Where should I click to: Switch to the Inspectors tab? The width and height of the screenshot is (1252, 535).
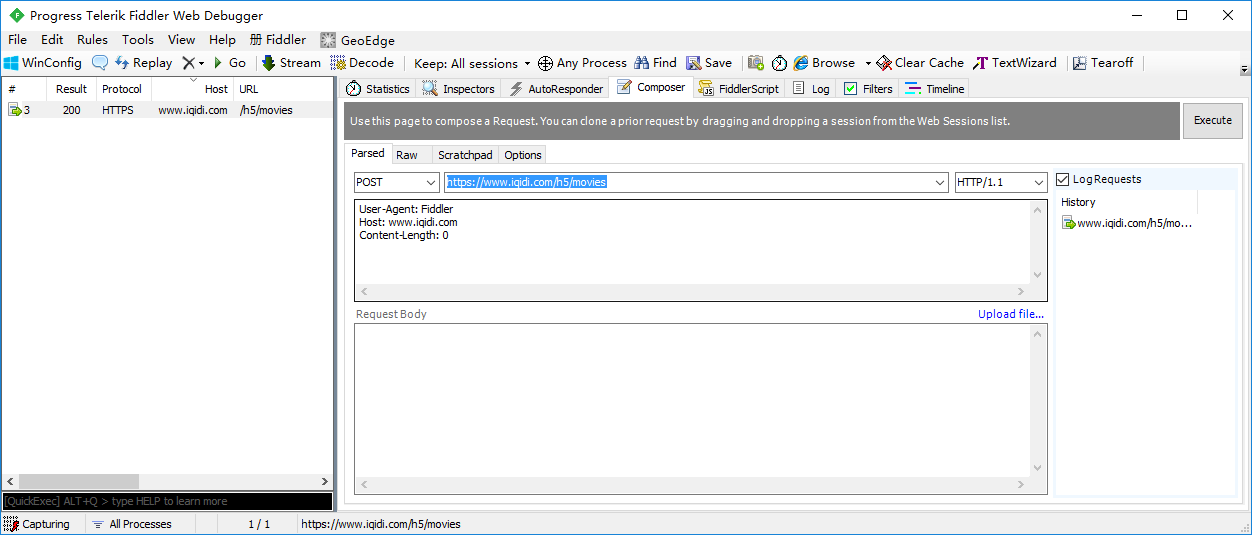click(458, 89)
